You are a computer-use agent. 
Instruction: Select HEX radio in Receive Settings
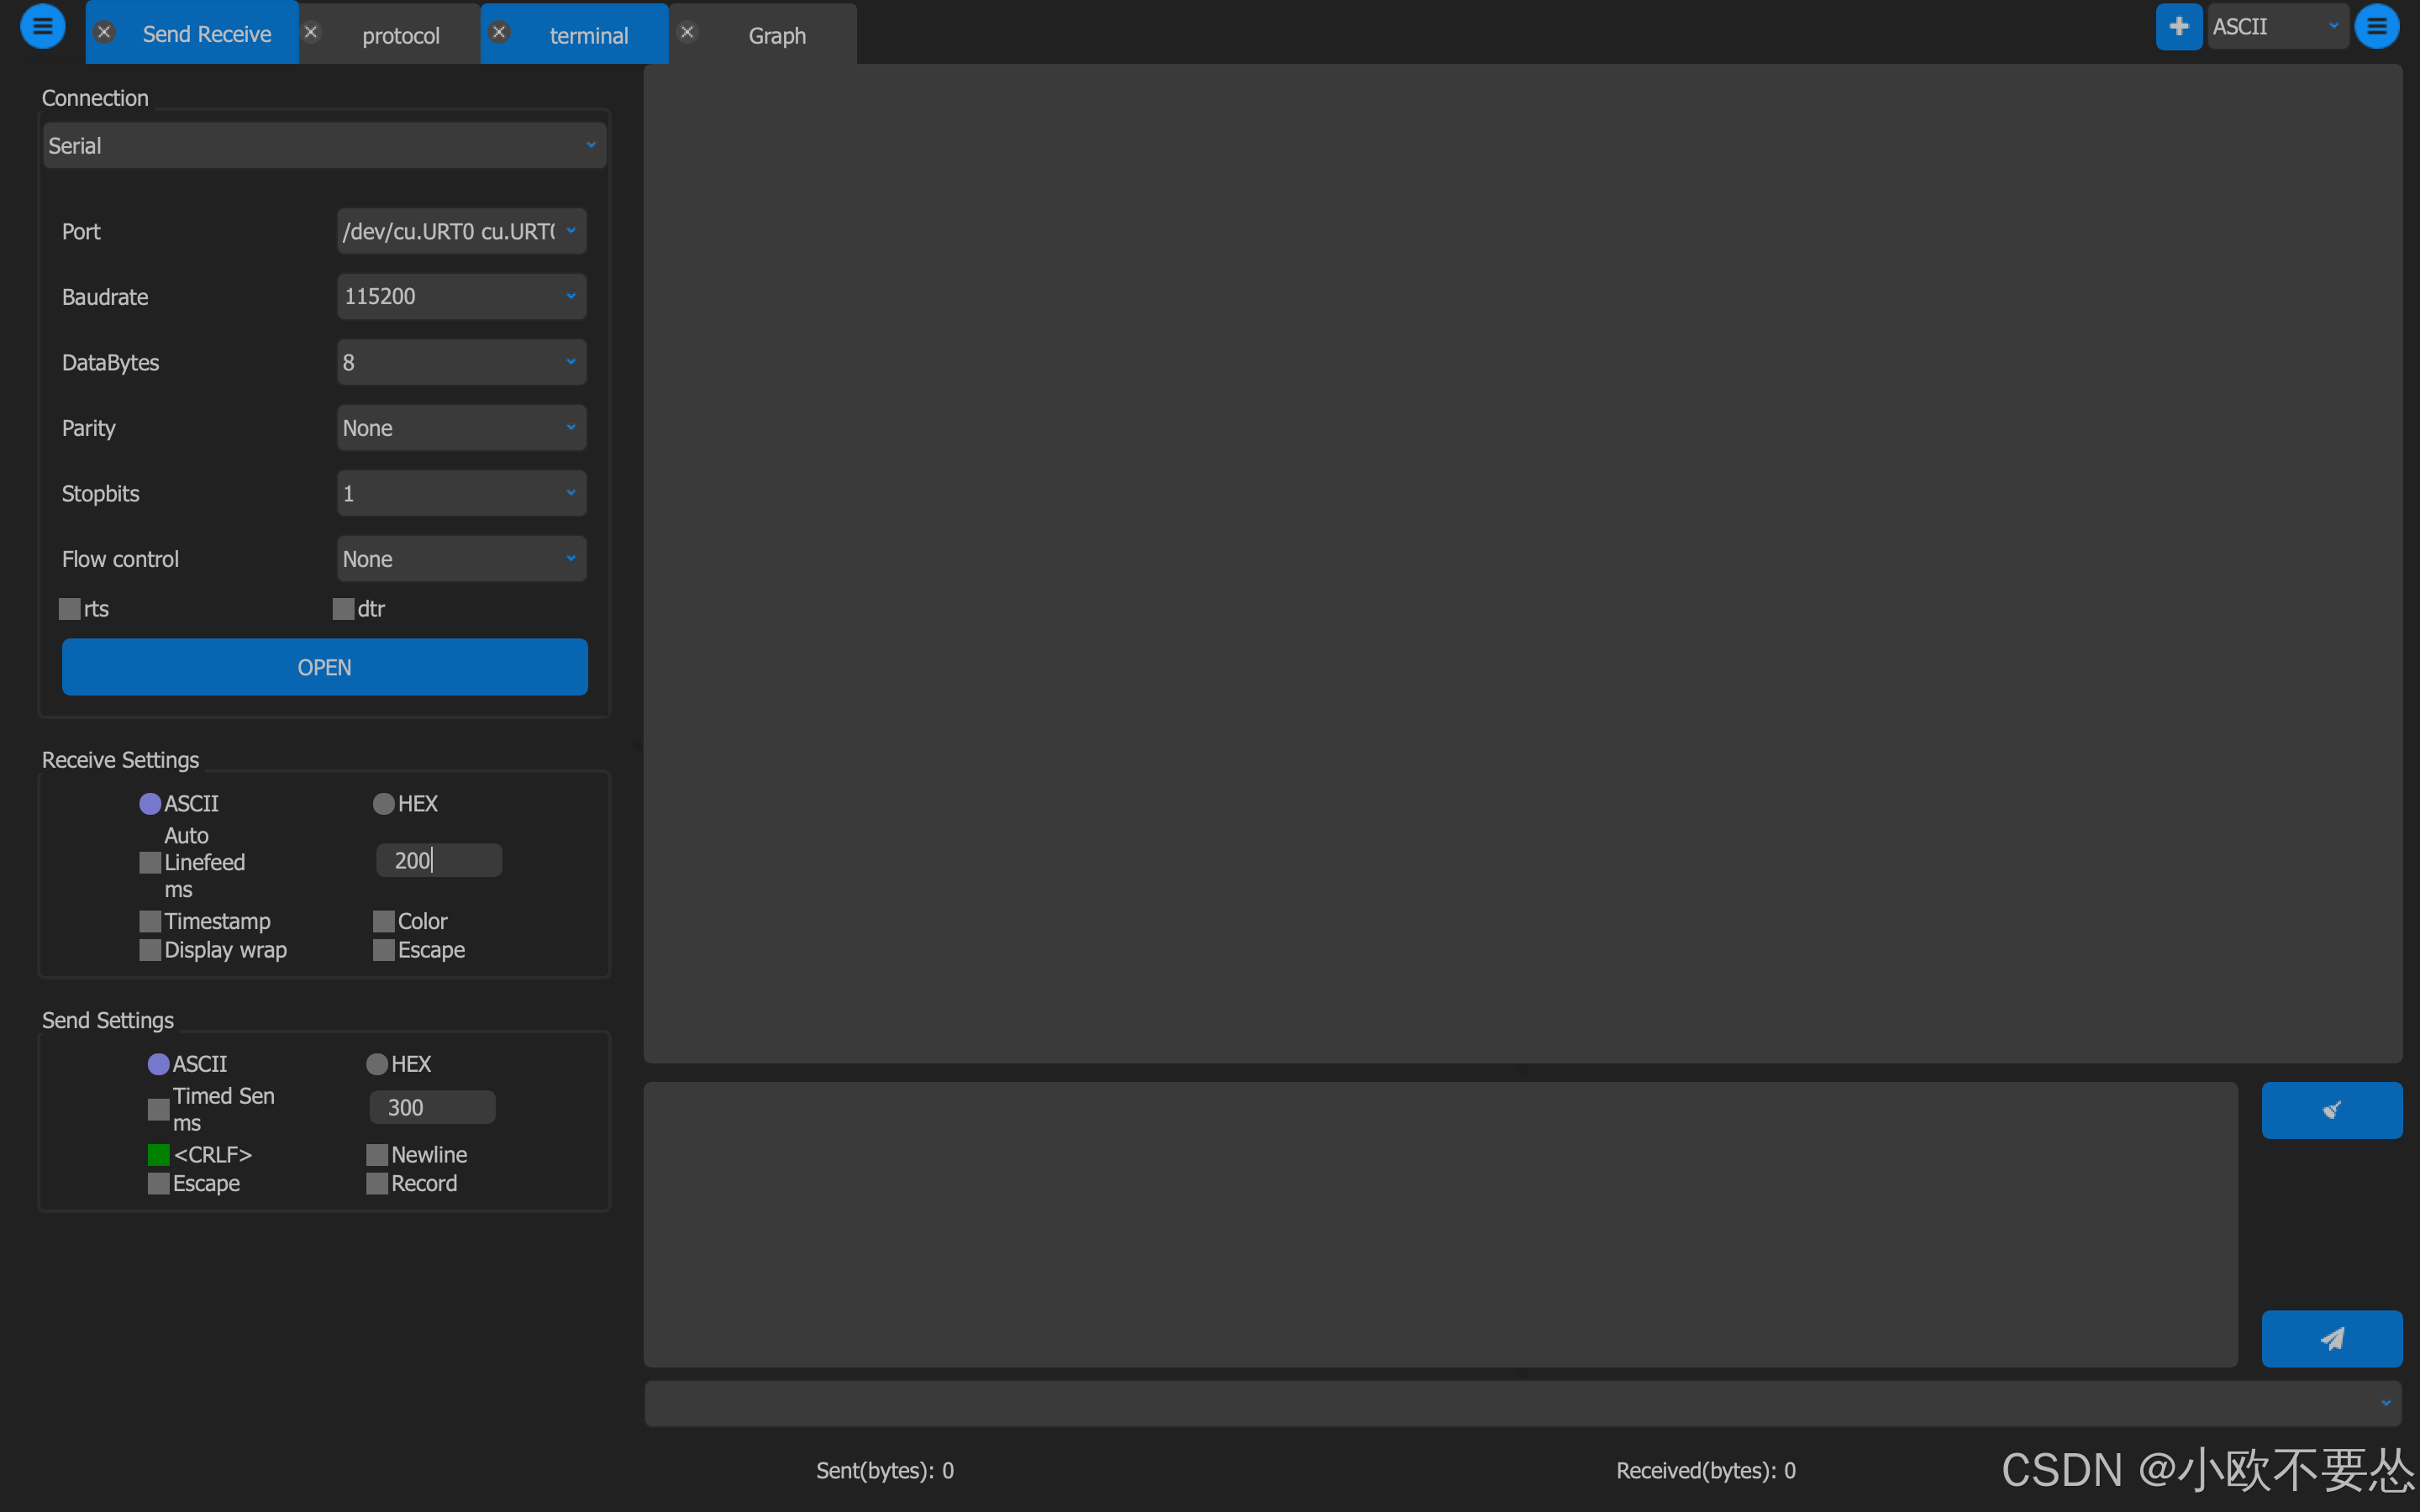click(x=383, y=804)
